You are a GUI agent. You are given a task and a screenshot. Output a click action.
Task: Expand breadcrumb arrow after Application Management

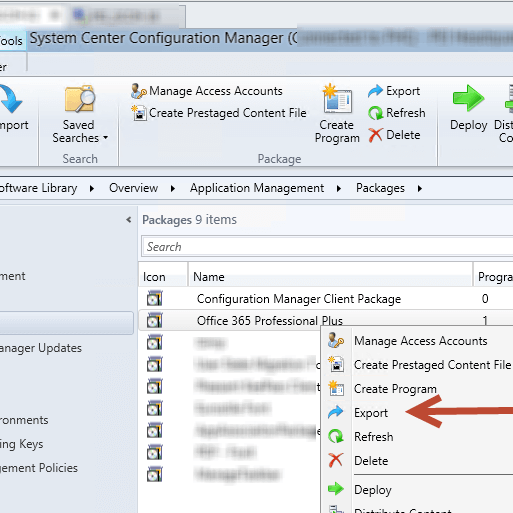(x=339, y=188)
